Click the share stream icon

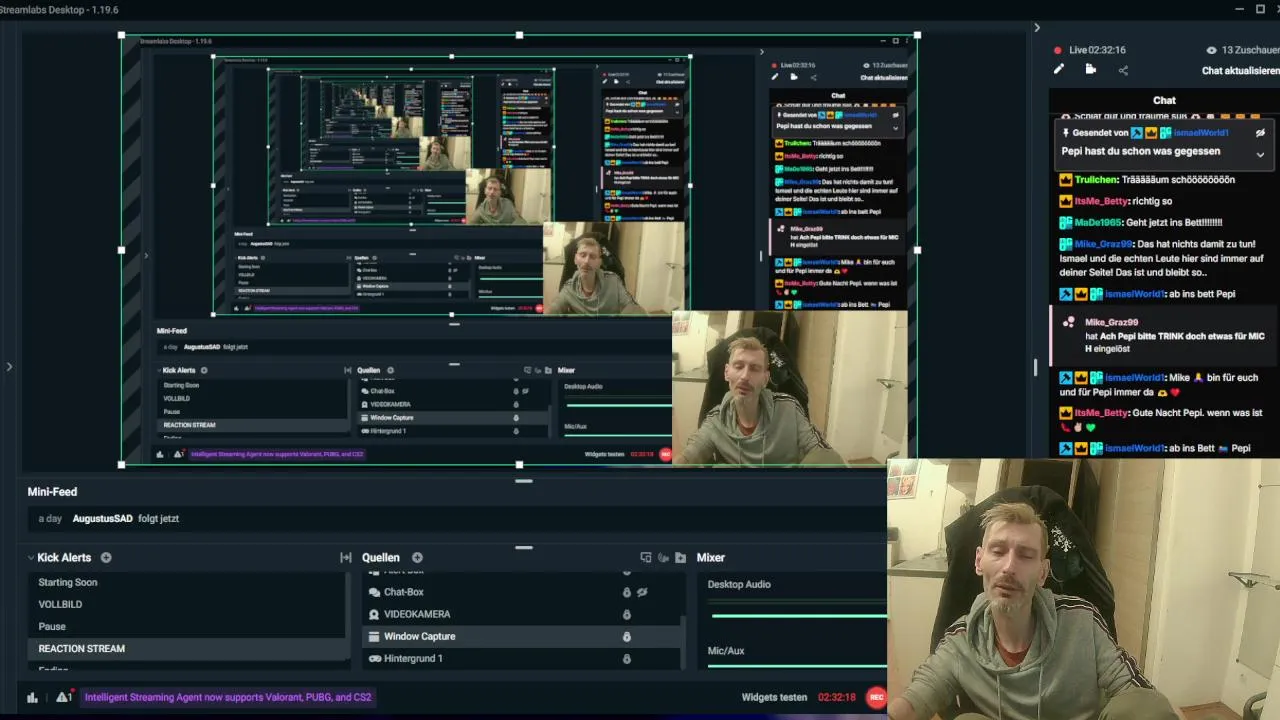coord(1123,70)
